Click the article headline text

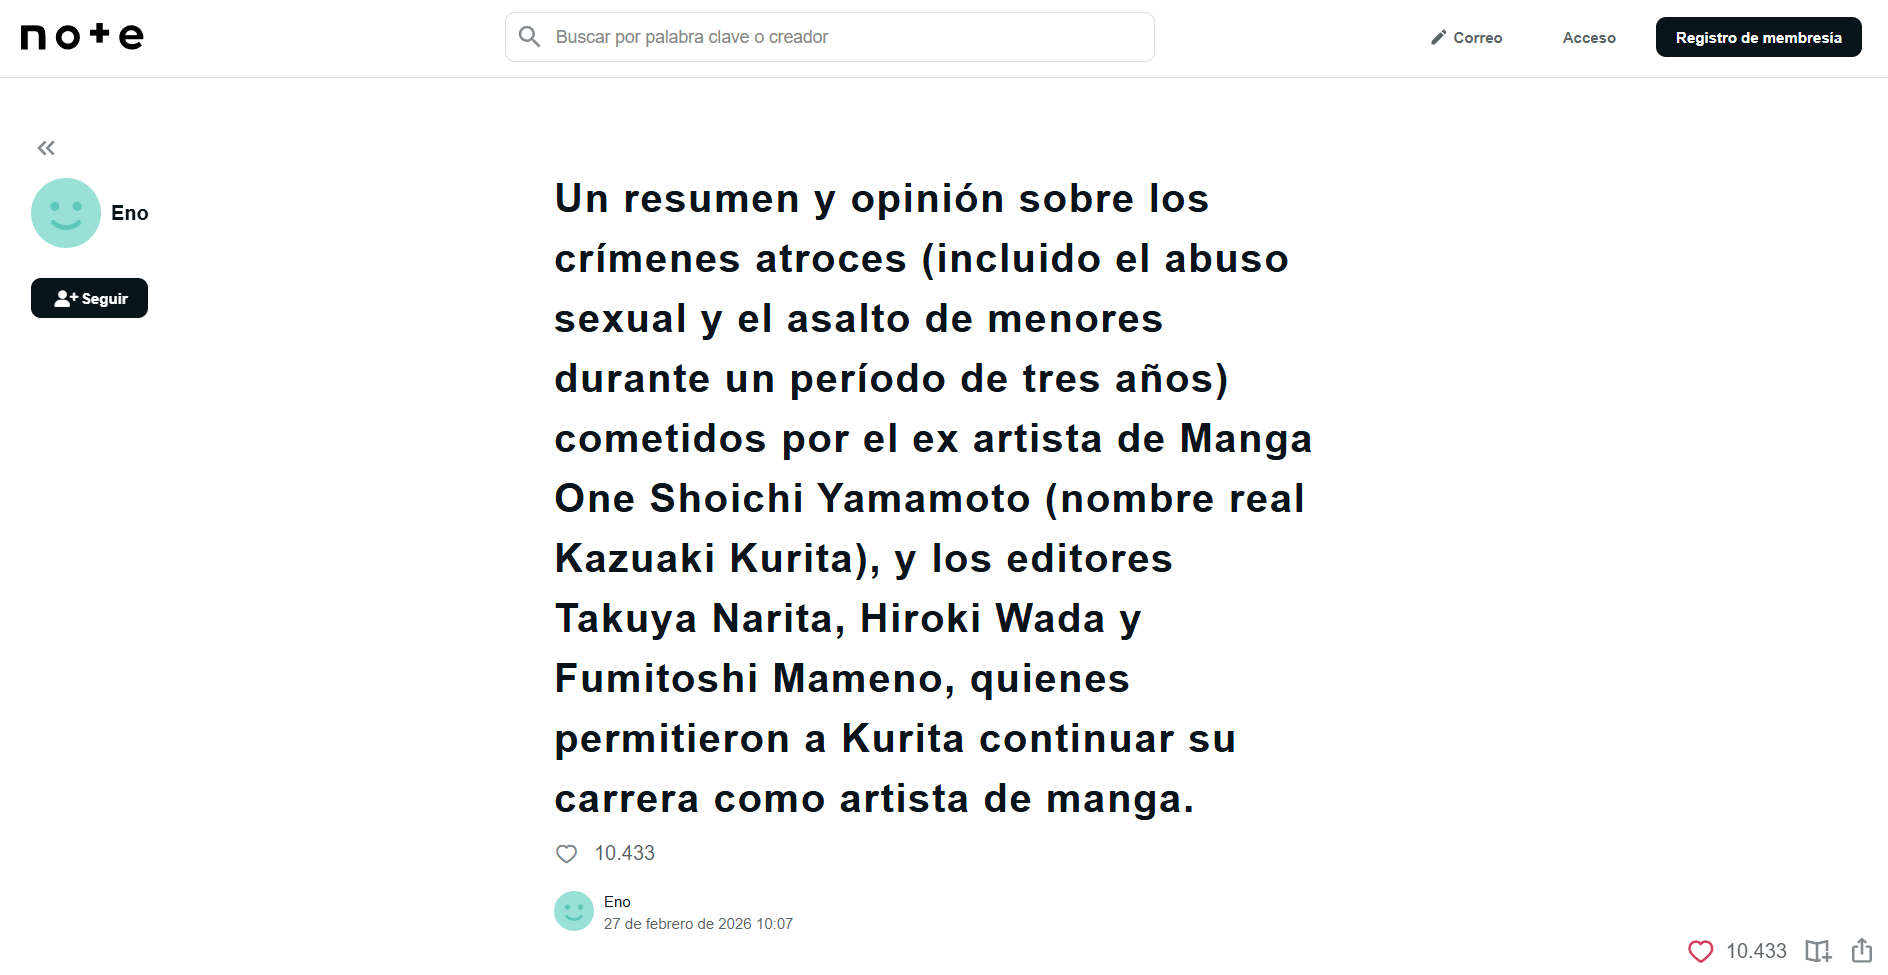point(932,498)
